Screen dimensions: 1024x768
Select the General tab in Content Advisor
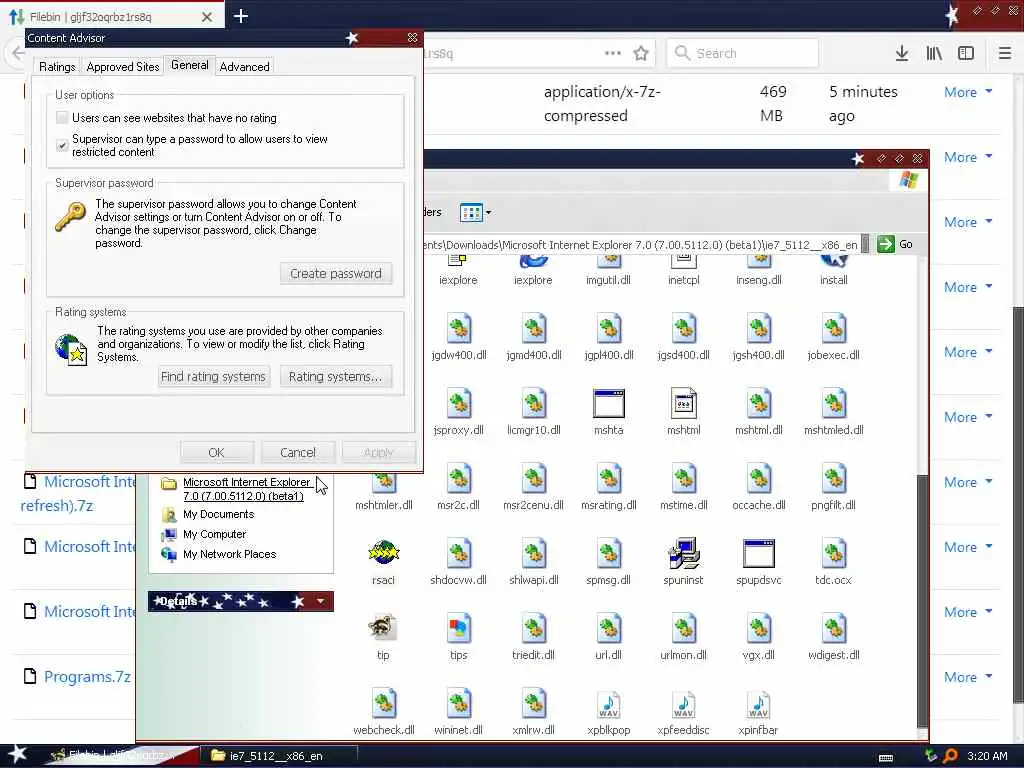coord(189,65)
